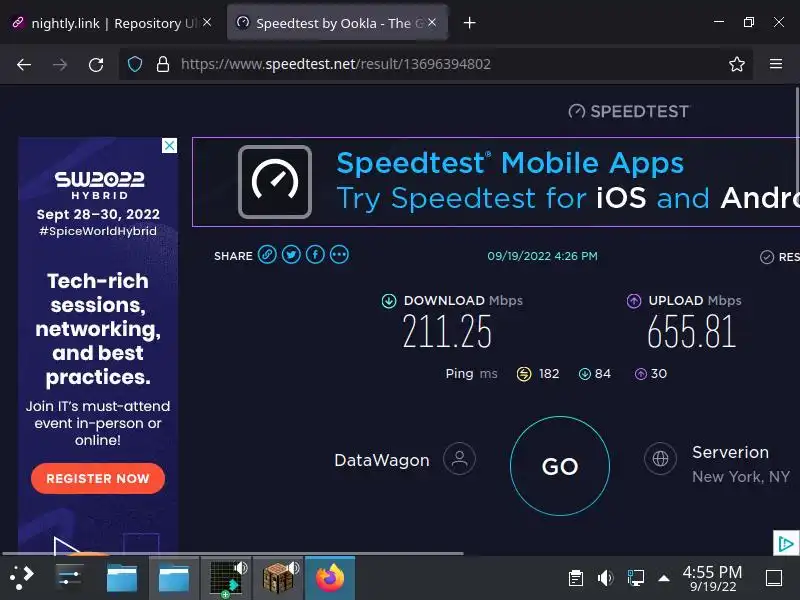Click the AdChoices icon
This screenshot has width=800, height=600.
pyautogui.click(x=786, y=543)
